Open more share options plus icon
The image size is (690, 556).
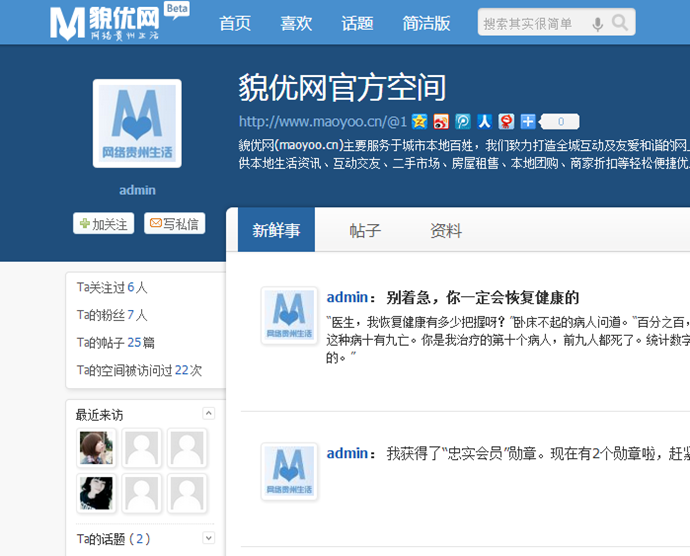click(x=528, y=122)
